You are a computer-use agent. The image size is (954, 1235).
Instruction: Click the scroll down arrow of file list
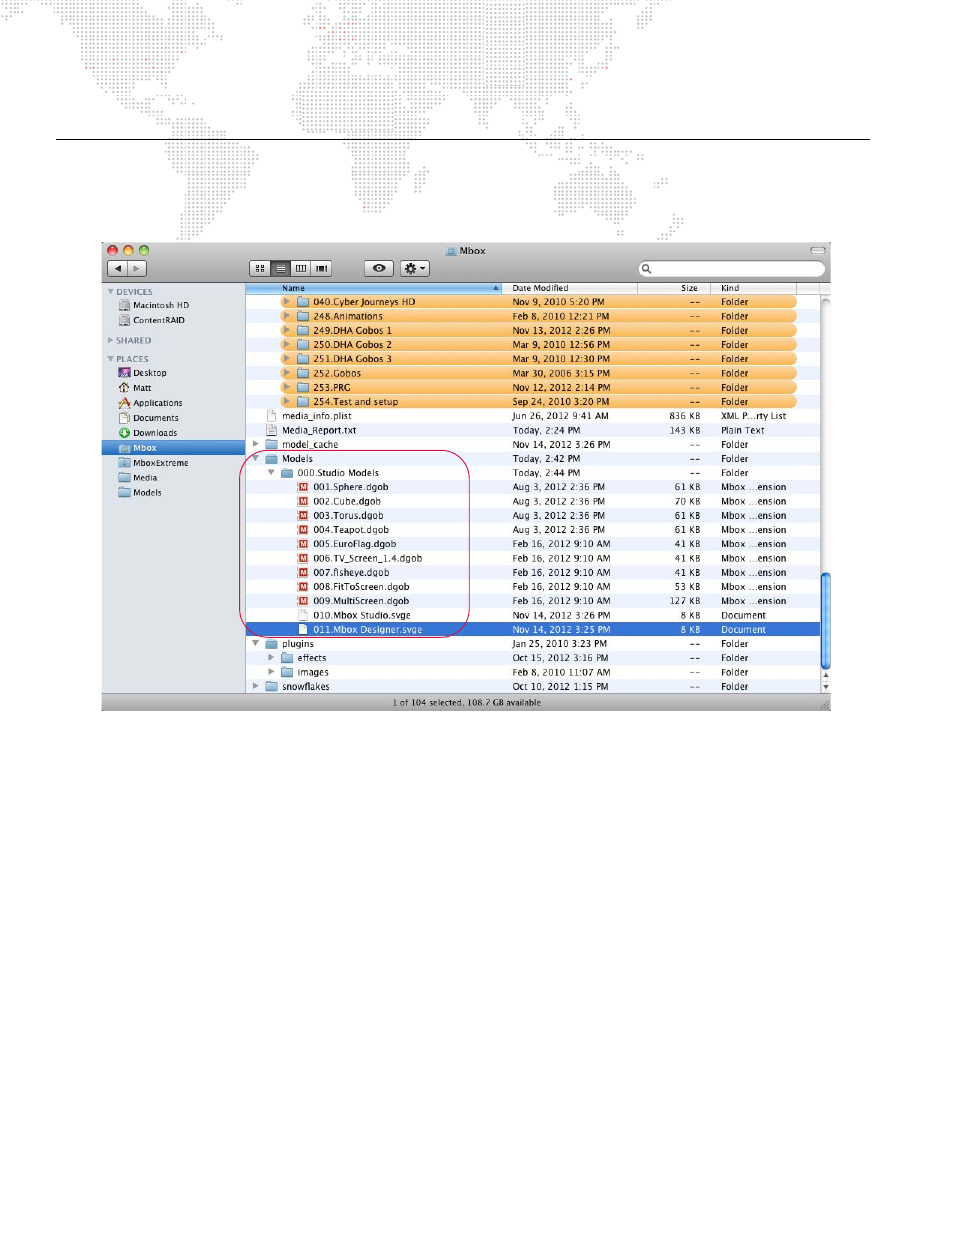(825, 687)
